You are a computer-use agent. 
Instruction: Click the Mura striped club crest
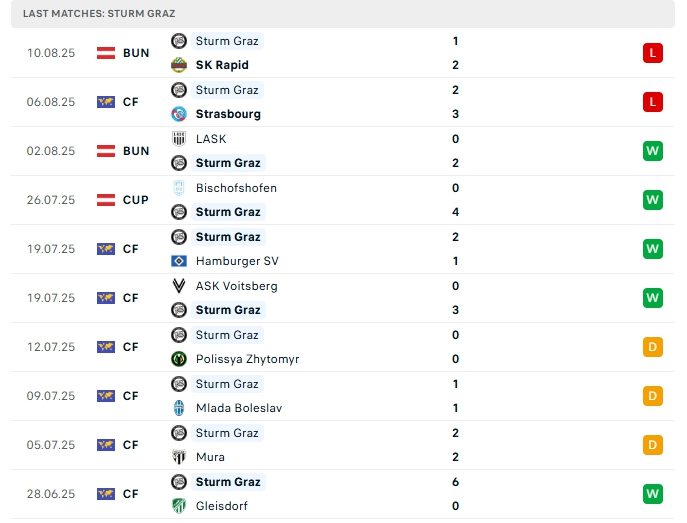tap(179, 457)
